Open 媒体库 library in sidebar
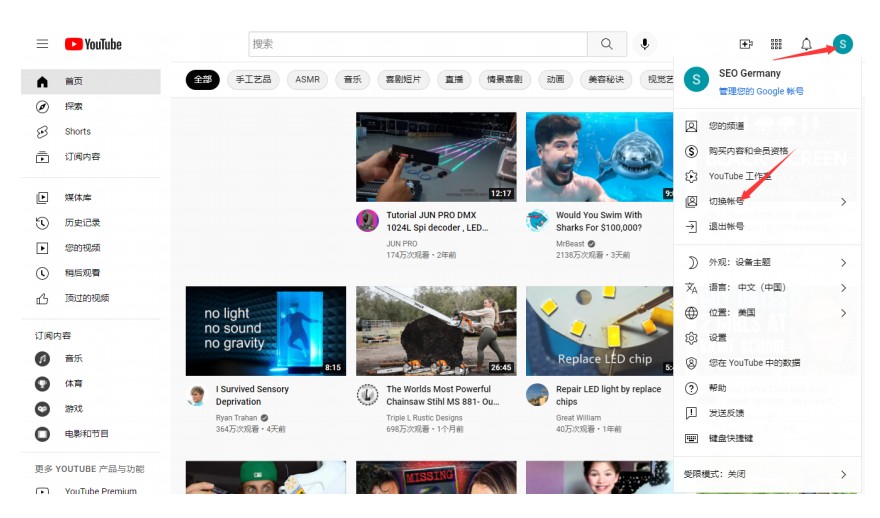880x518 pixels. point(91,198)
